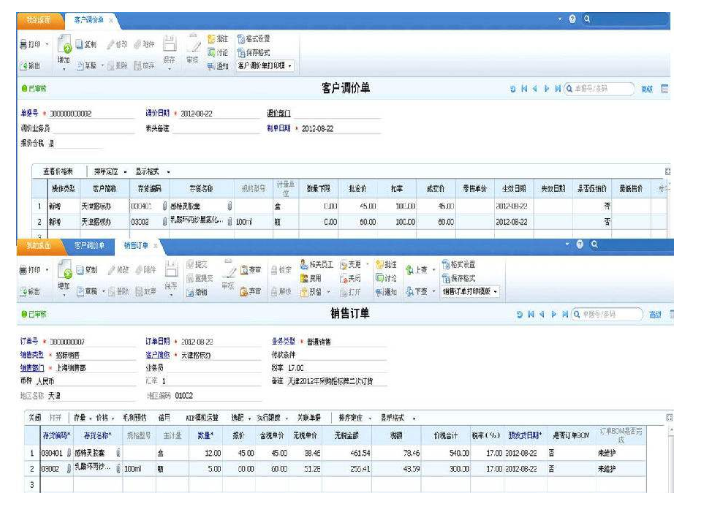
Task: Click ATP模拟运算 above the 销售订单 grid
Action: [x=202, y=418]
